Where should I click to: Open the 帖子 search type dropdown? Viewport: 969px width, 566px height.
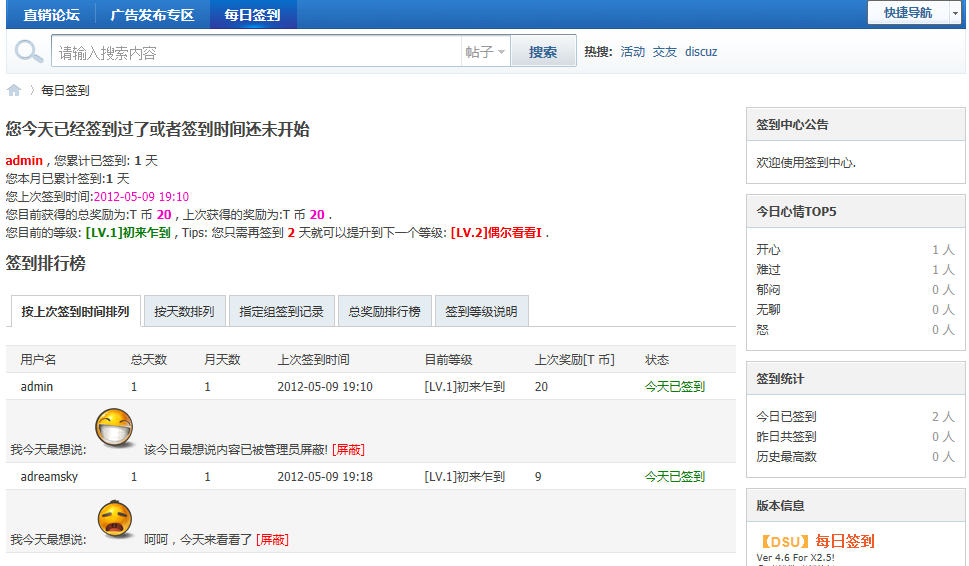(485, 52)
